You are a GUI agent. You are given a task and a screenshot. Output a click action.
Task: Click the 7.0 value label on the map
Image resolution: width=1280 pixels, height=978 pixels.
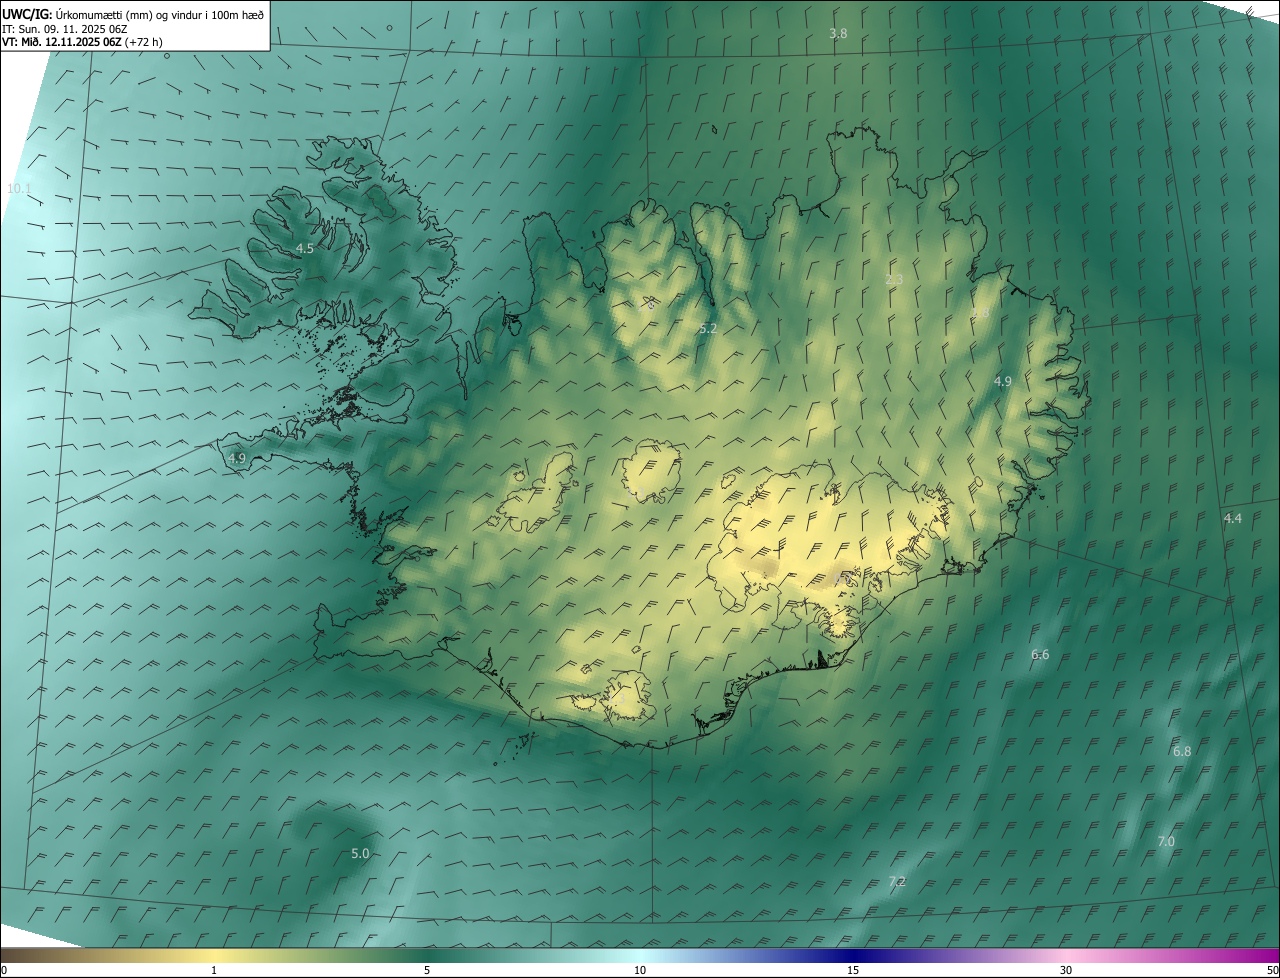tap(1166, 841)
